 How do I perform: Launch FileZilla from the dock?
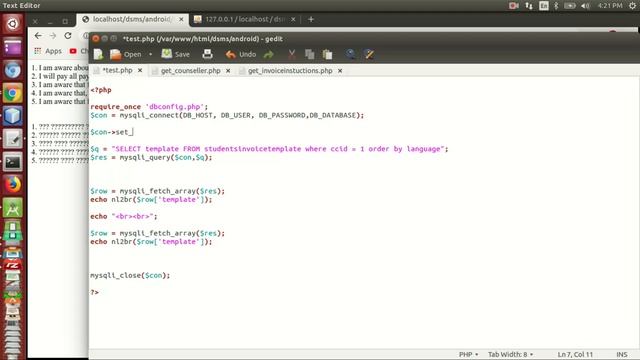coord(13,266)
